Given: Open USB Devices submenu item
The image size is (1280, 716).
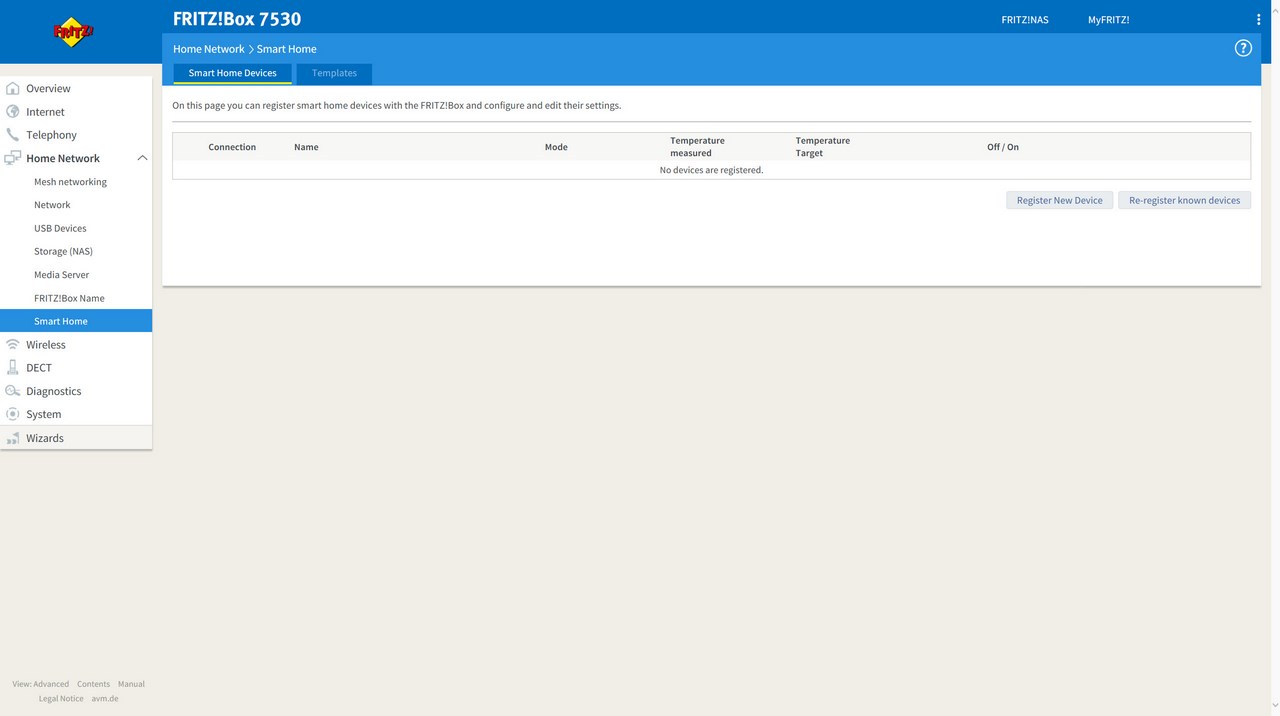Looking at the screenshot, I should [x=60, y=228].
